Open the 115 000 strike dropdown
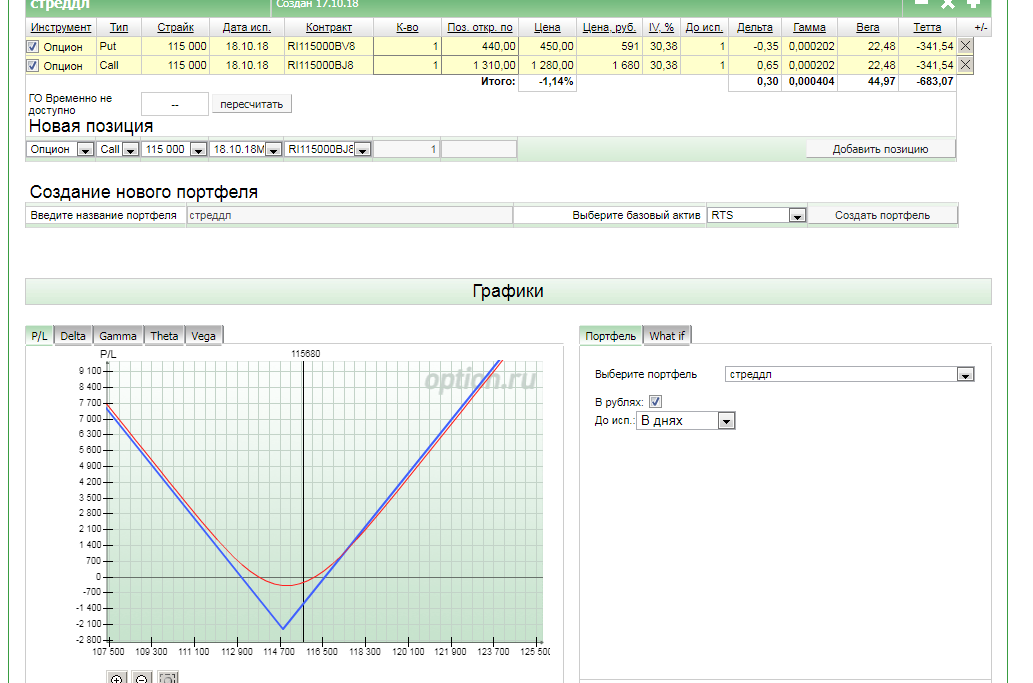The height and width of the screenshot is (683, 1033). coord(198,150)
